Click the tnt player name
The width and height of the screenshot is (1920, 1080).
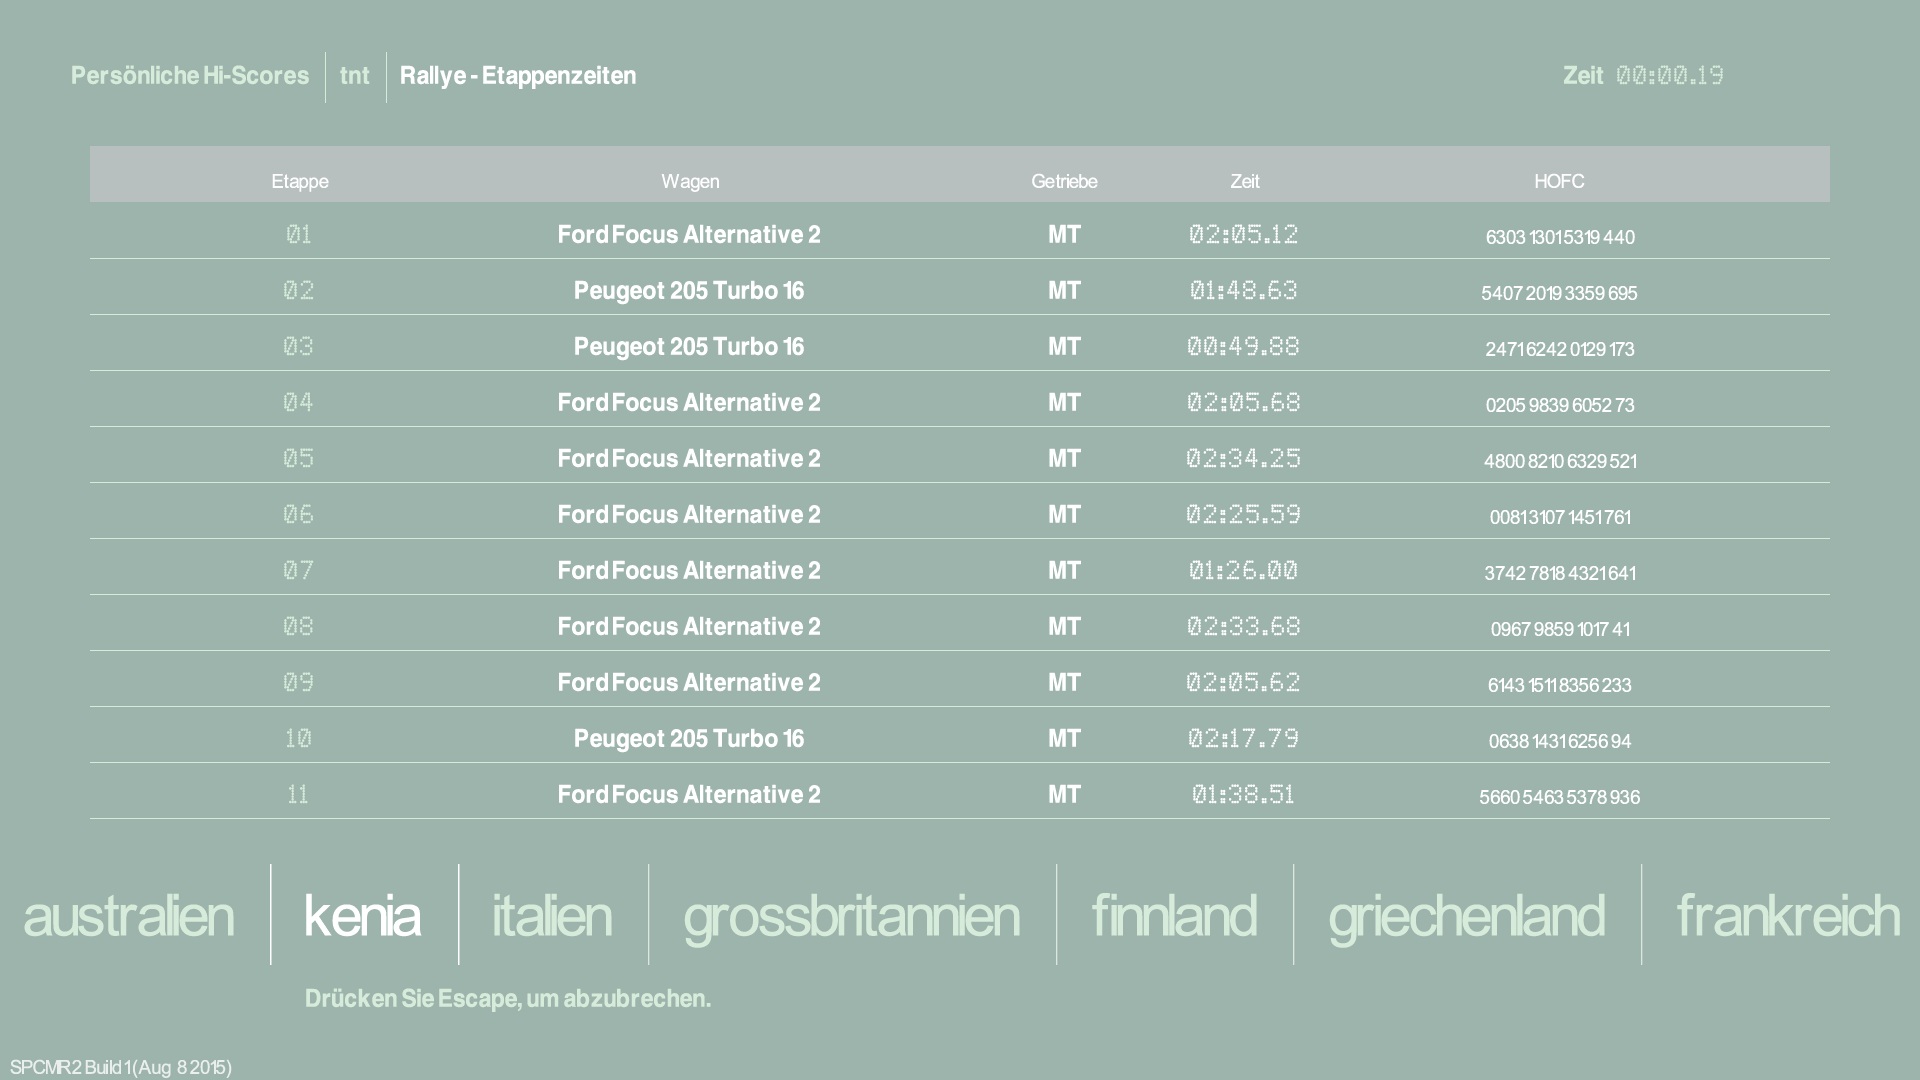[x=355, y=76]
